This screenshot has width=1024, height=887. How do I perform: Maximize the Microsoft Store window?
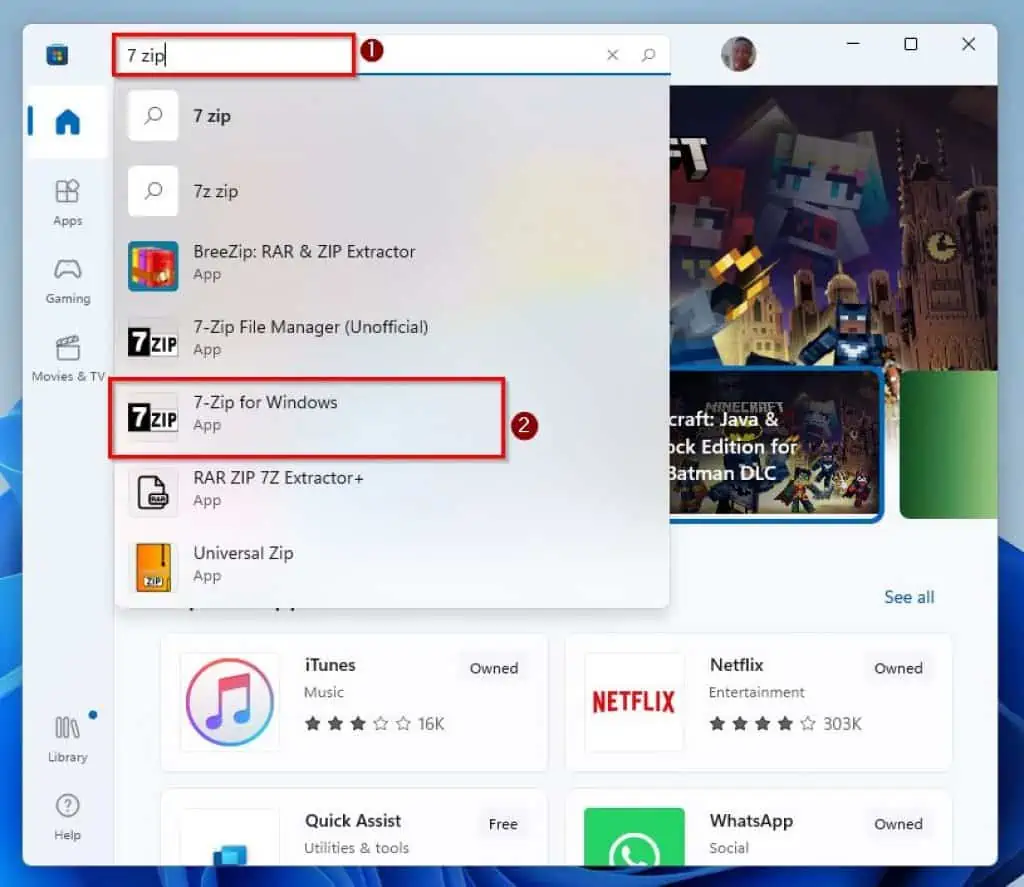click(910, 44)
